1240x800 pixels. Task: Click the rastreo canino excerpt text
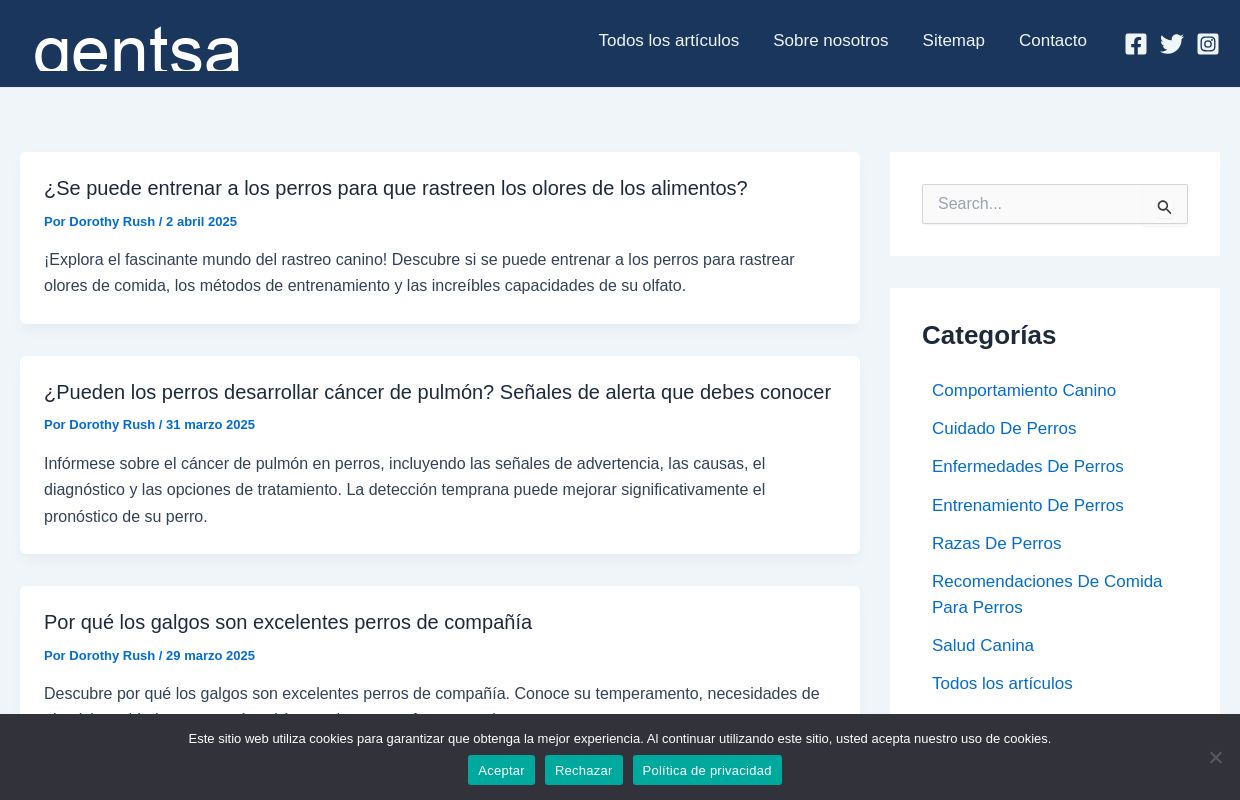419,273
